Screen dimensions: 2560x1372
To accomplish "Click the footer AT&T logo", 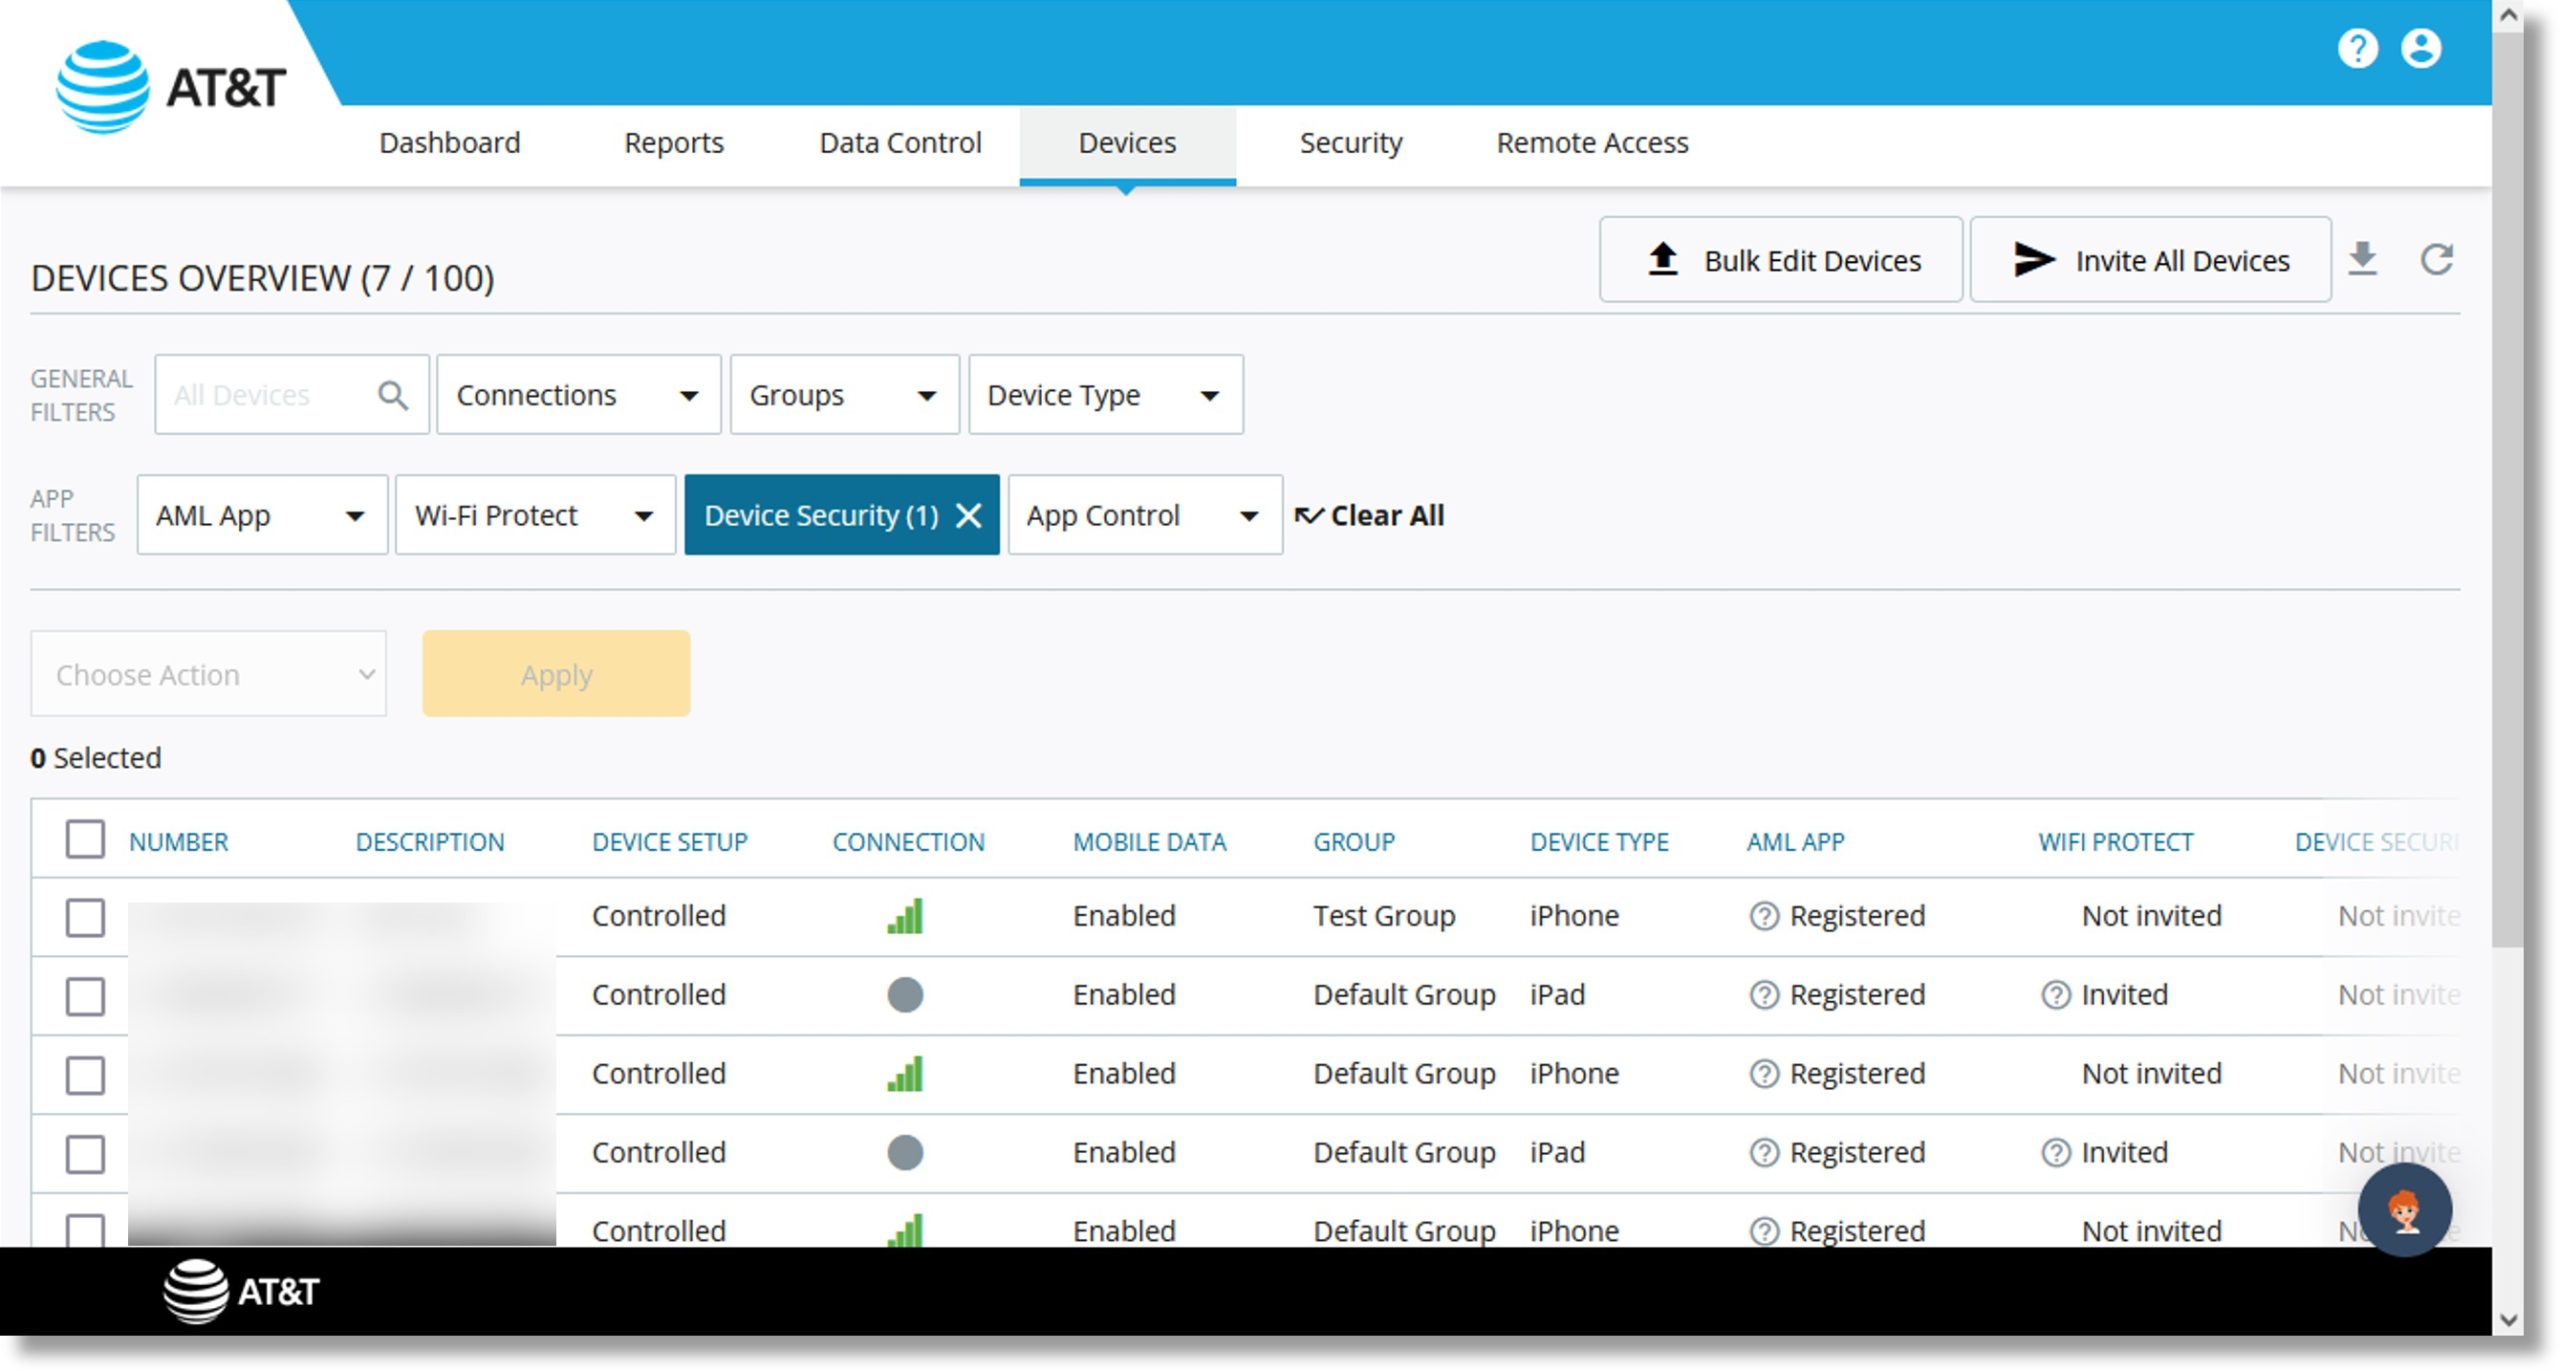I will 240,1291.
